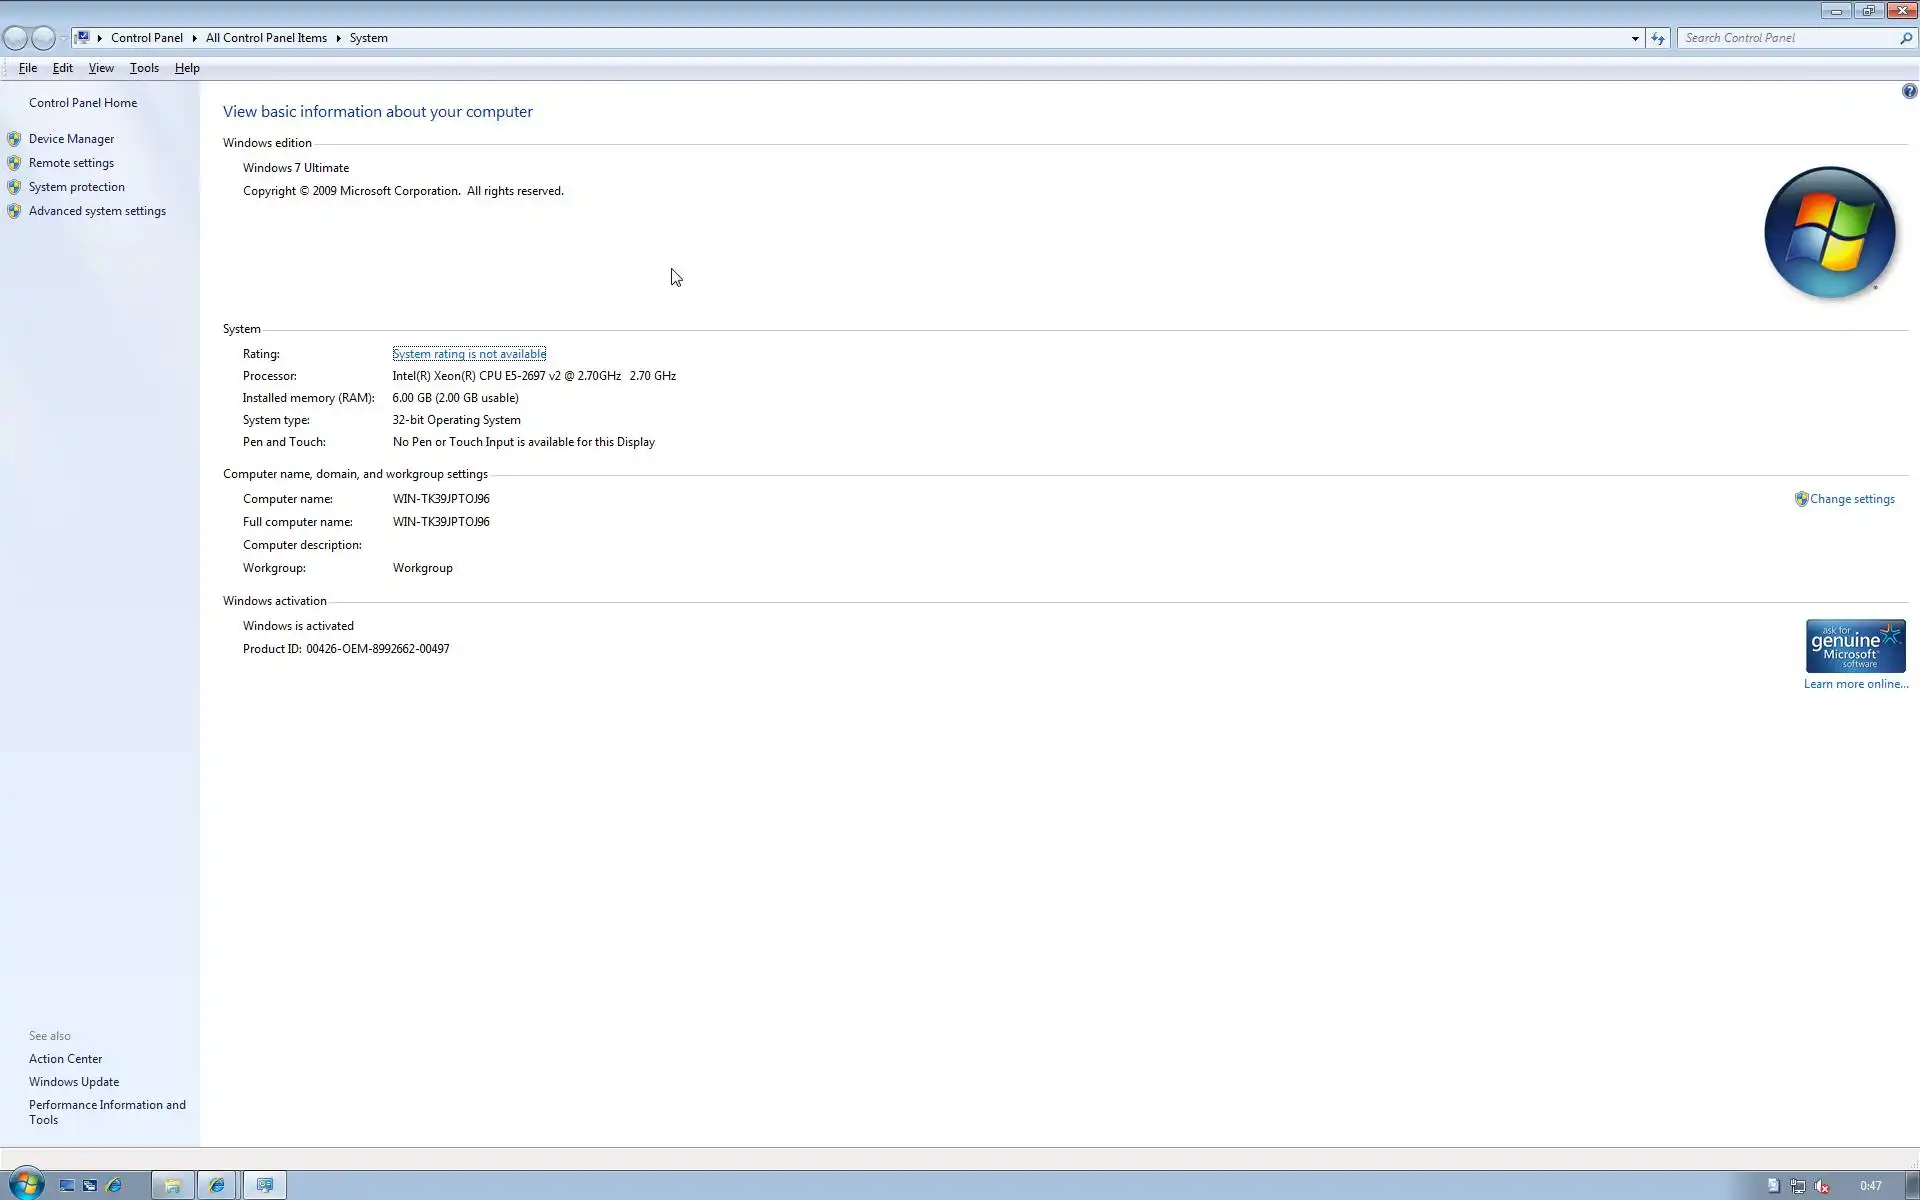Click the help question mark icon
The height and width of the screenshot is (1200, 1920).
[x=1909, y=91]
